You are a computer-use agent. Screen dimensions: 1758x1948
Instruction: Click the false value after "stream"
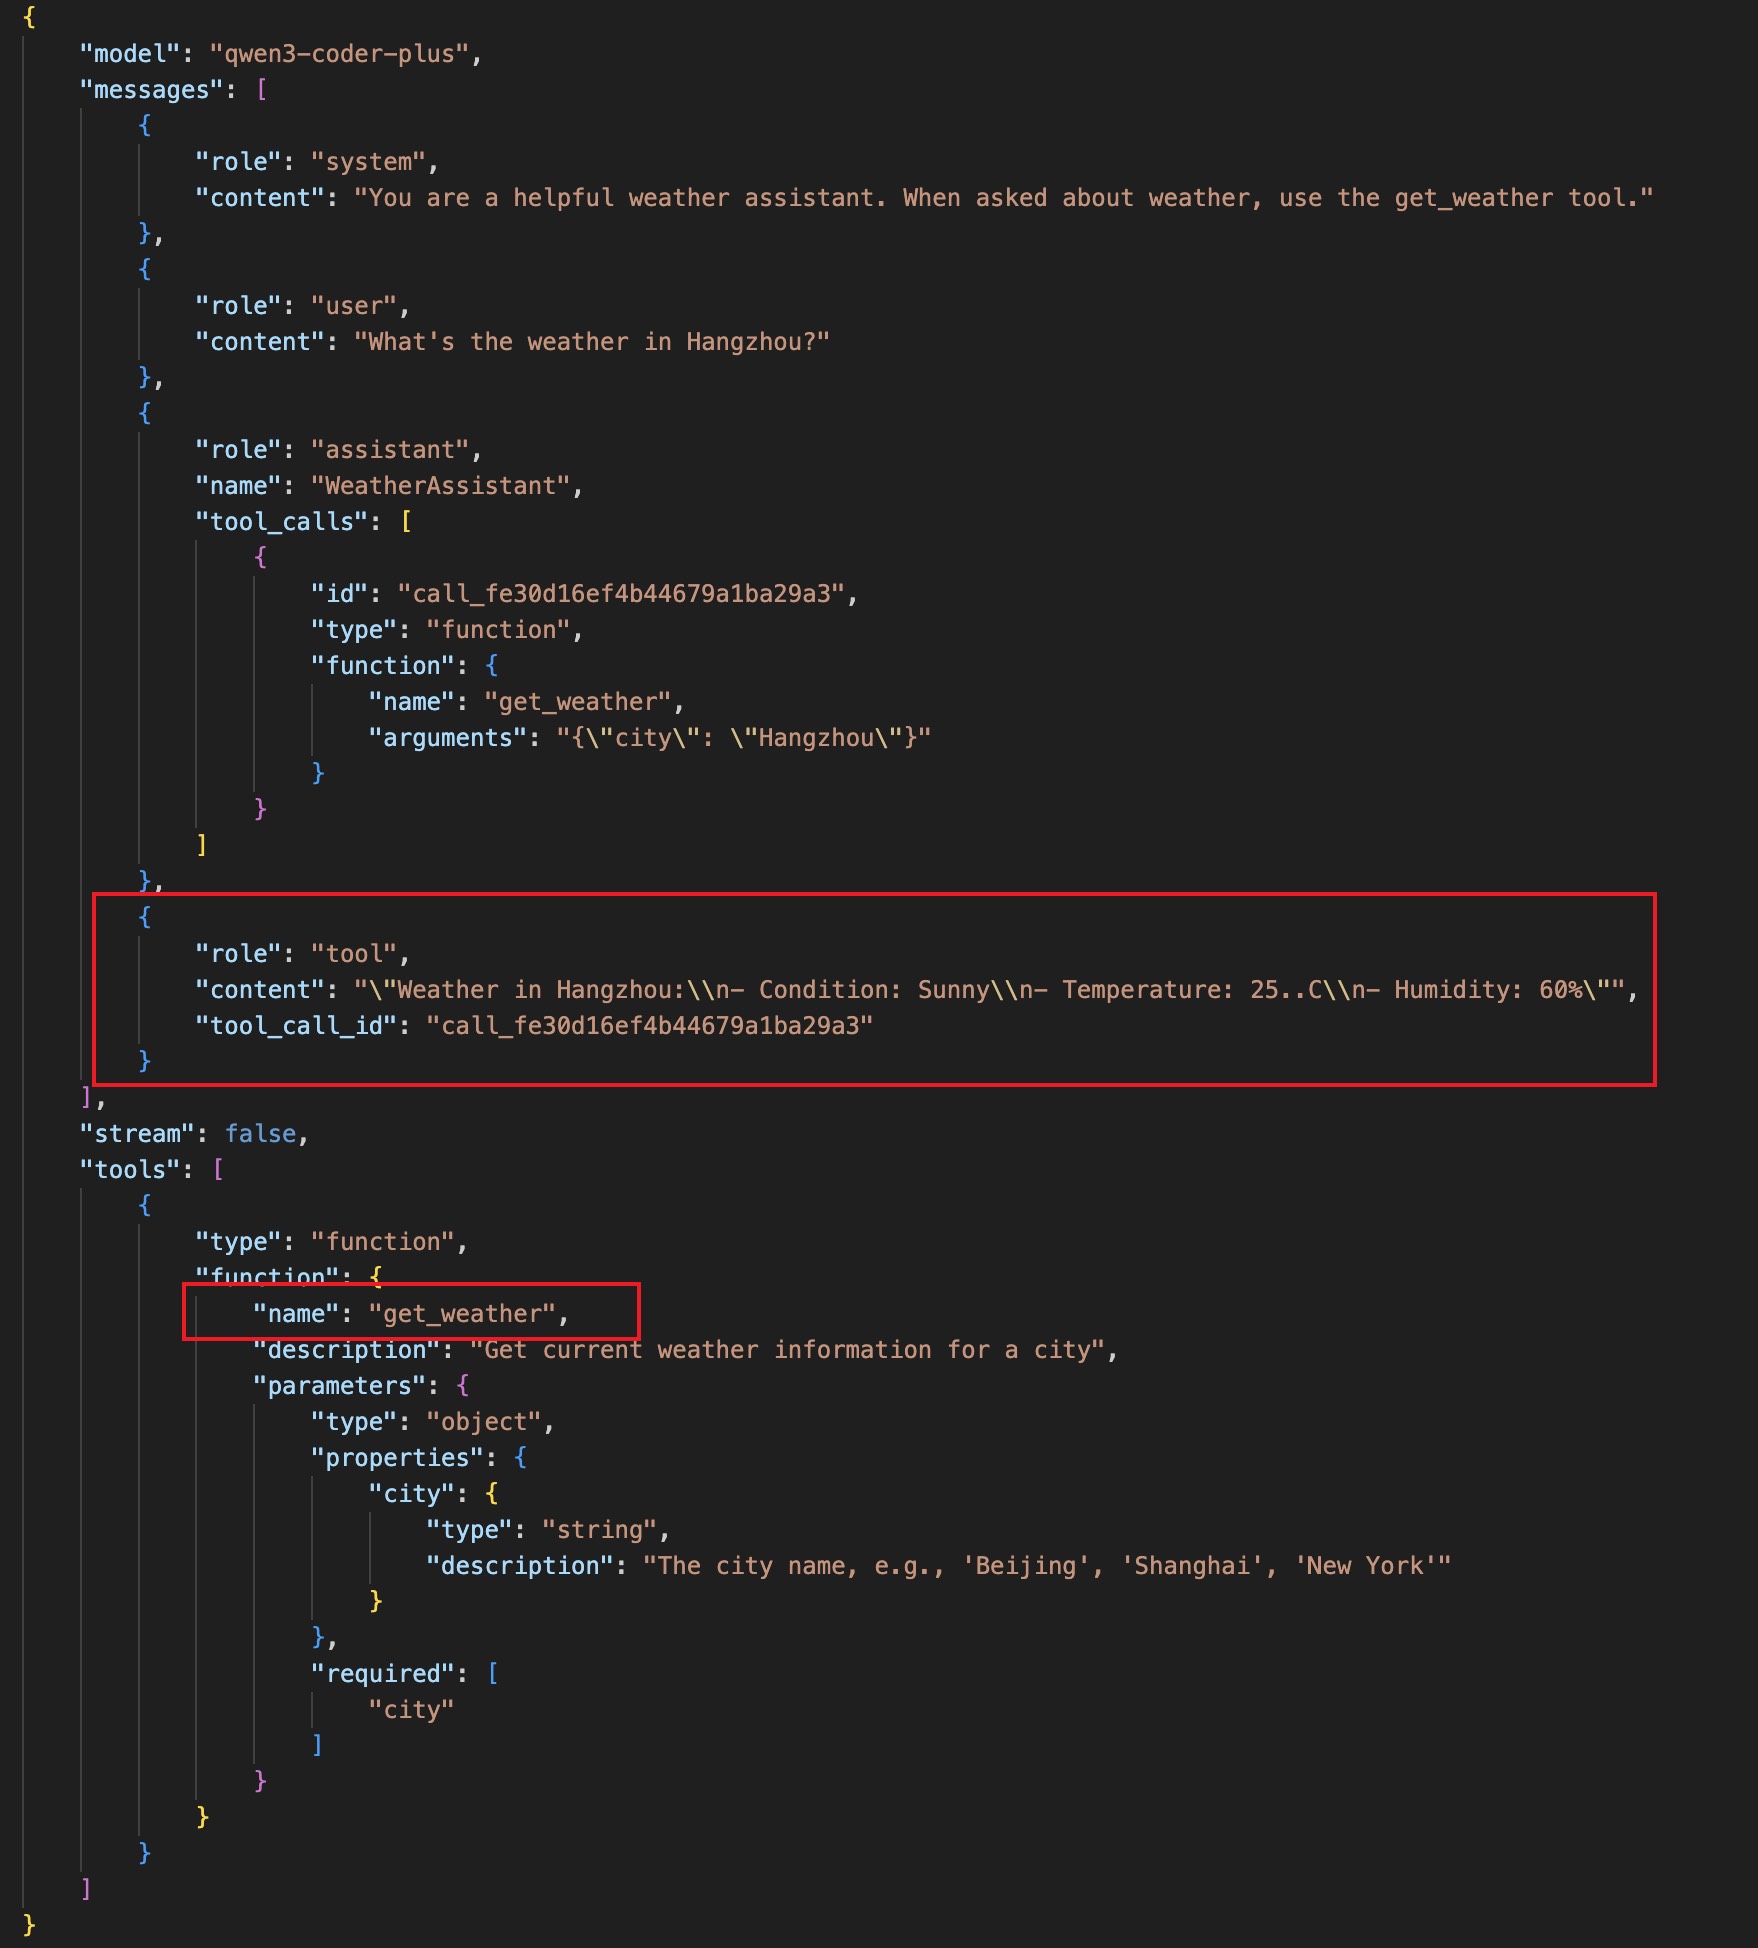[x=260, y=1134]
